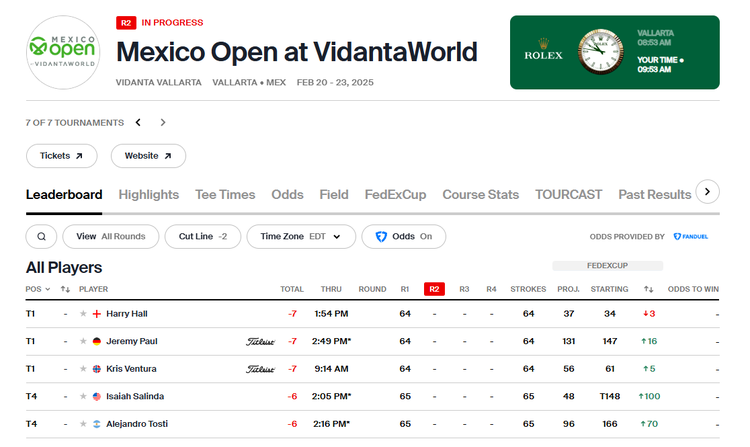This screenshot has width=750, height=447.
Task: Sort by the POS column header
Action: [x=37, y=289]
